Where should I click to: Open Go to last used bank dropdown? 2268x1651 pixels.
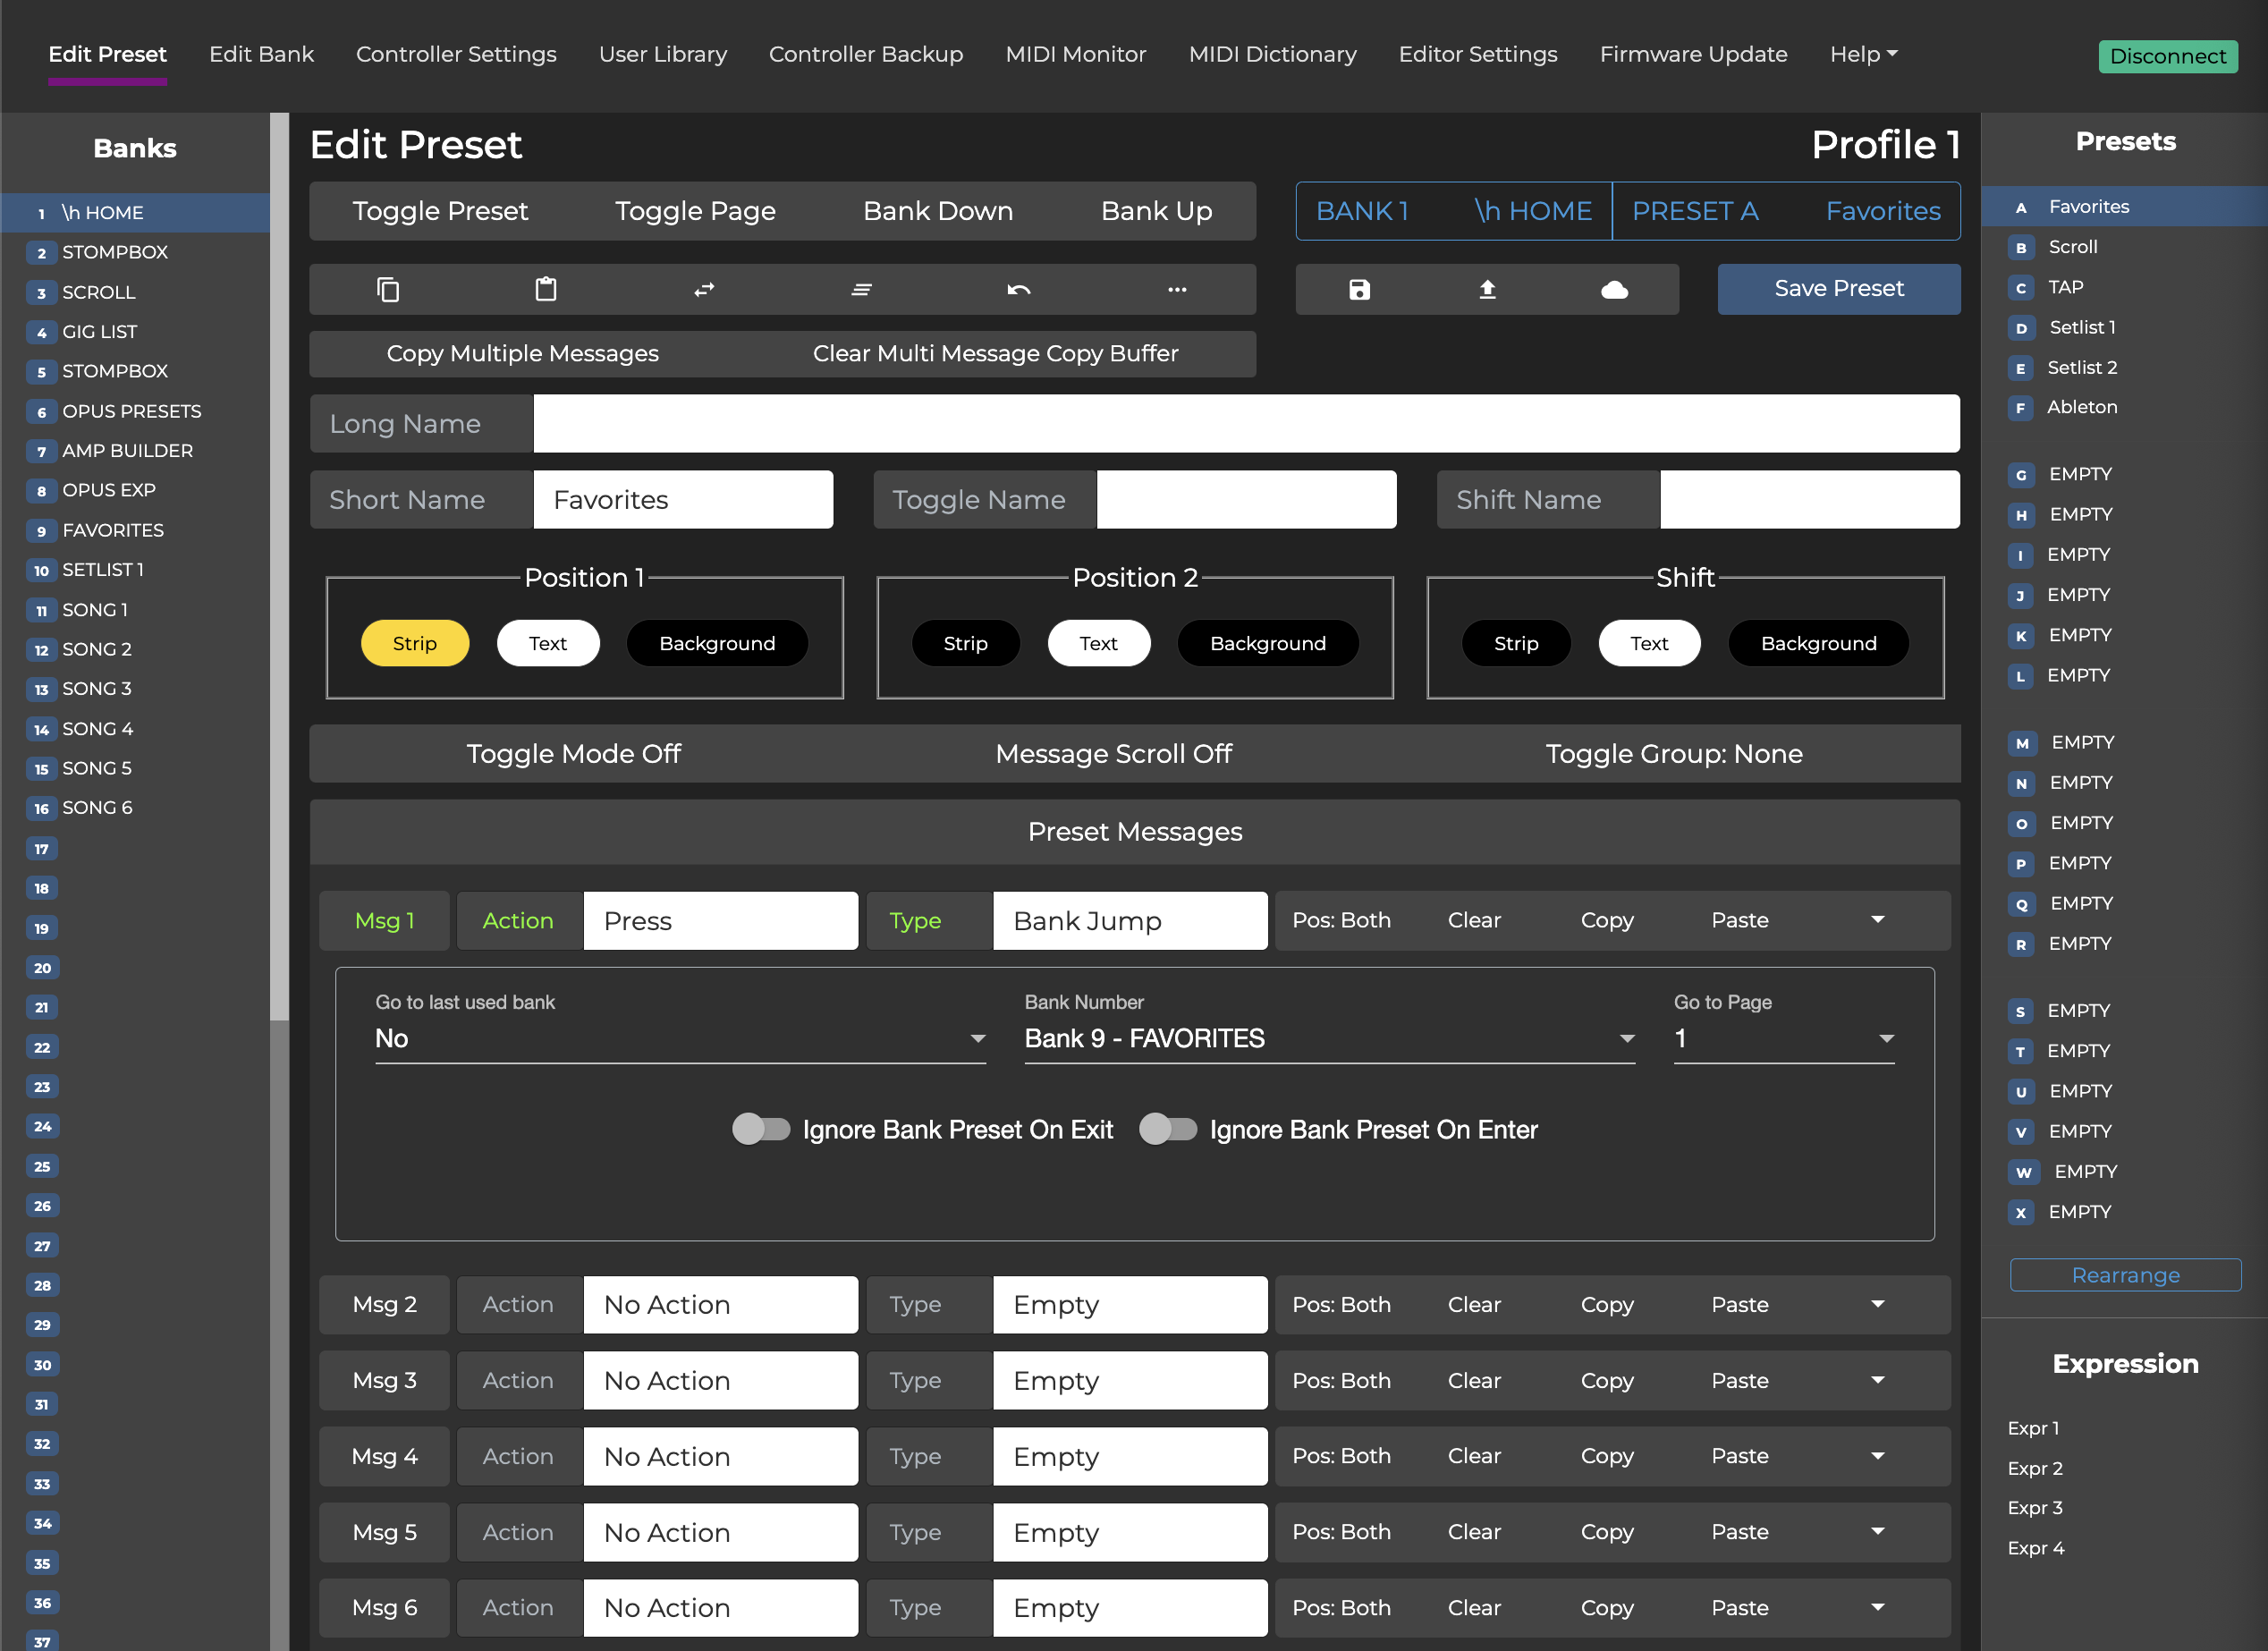pyautogui.click(x=680, y=1039)
